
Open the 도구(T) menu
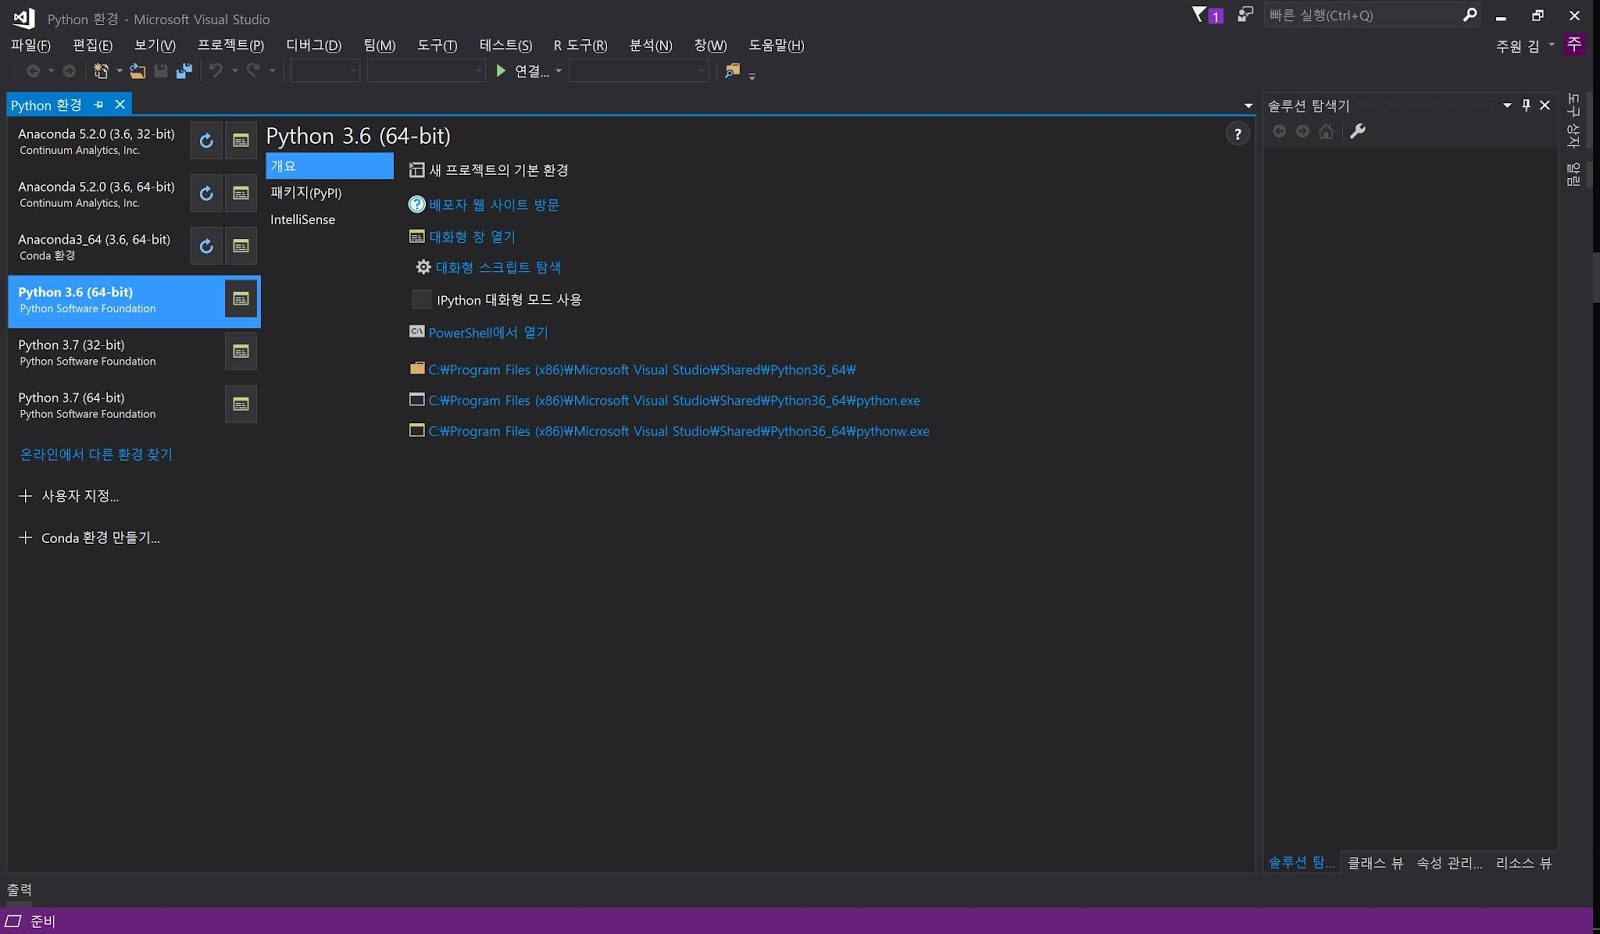[x=437, y=45]
